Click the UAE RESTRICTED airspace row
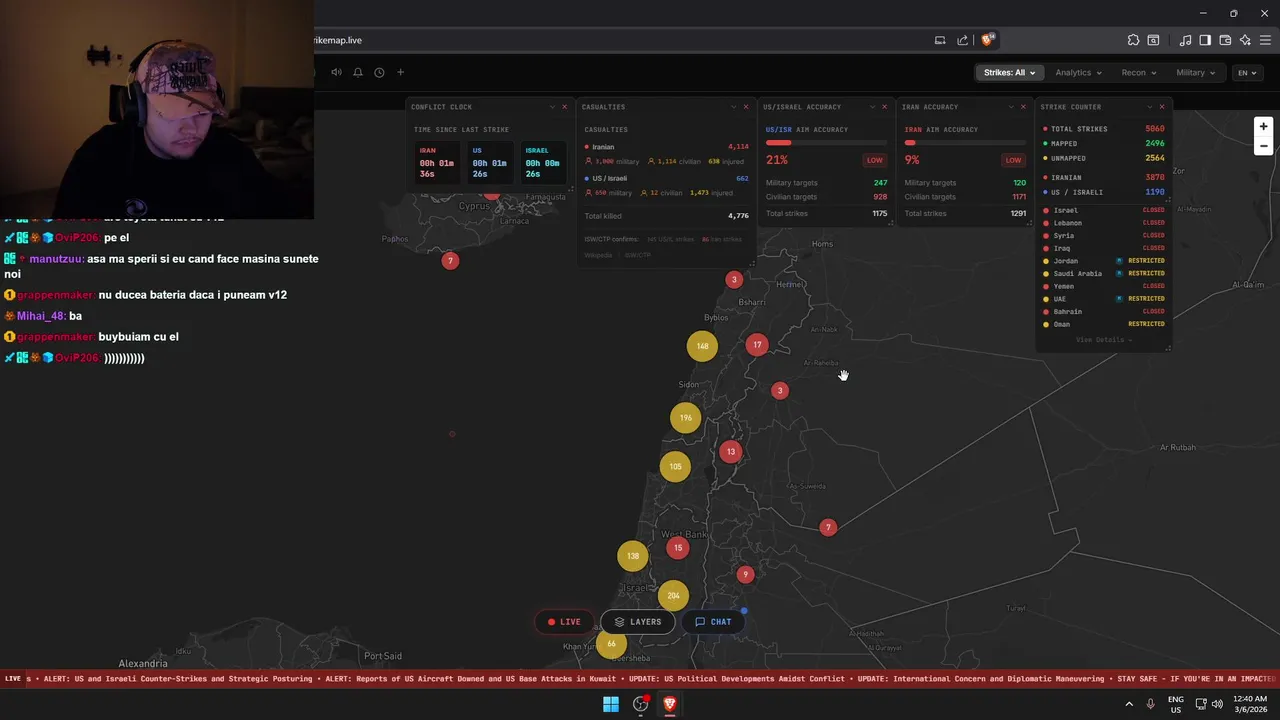 click(1104, 299)
